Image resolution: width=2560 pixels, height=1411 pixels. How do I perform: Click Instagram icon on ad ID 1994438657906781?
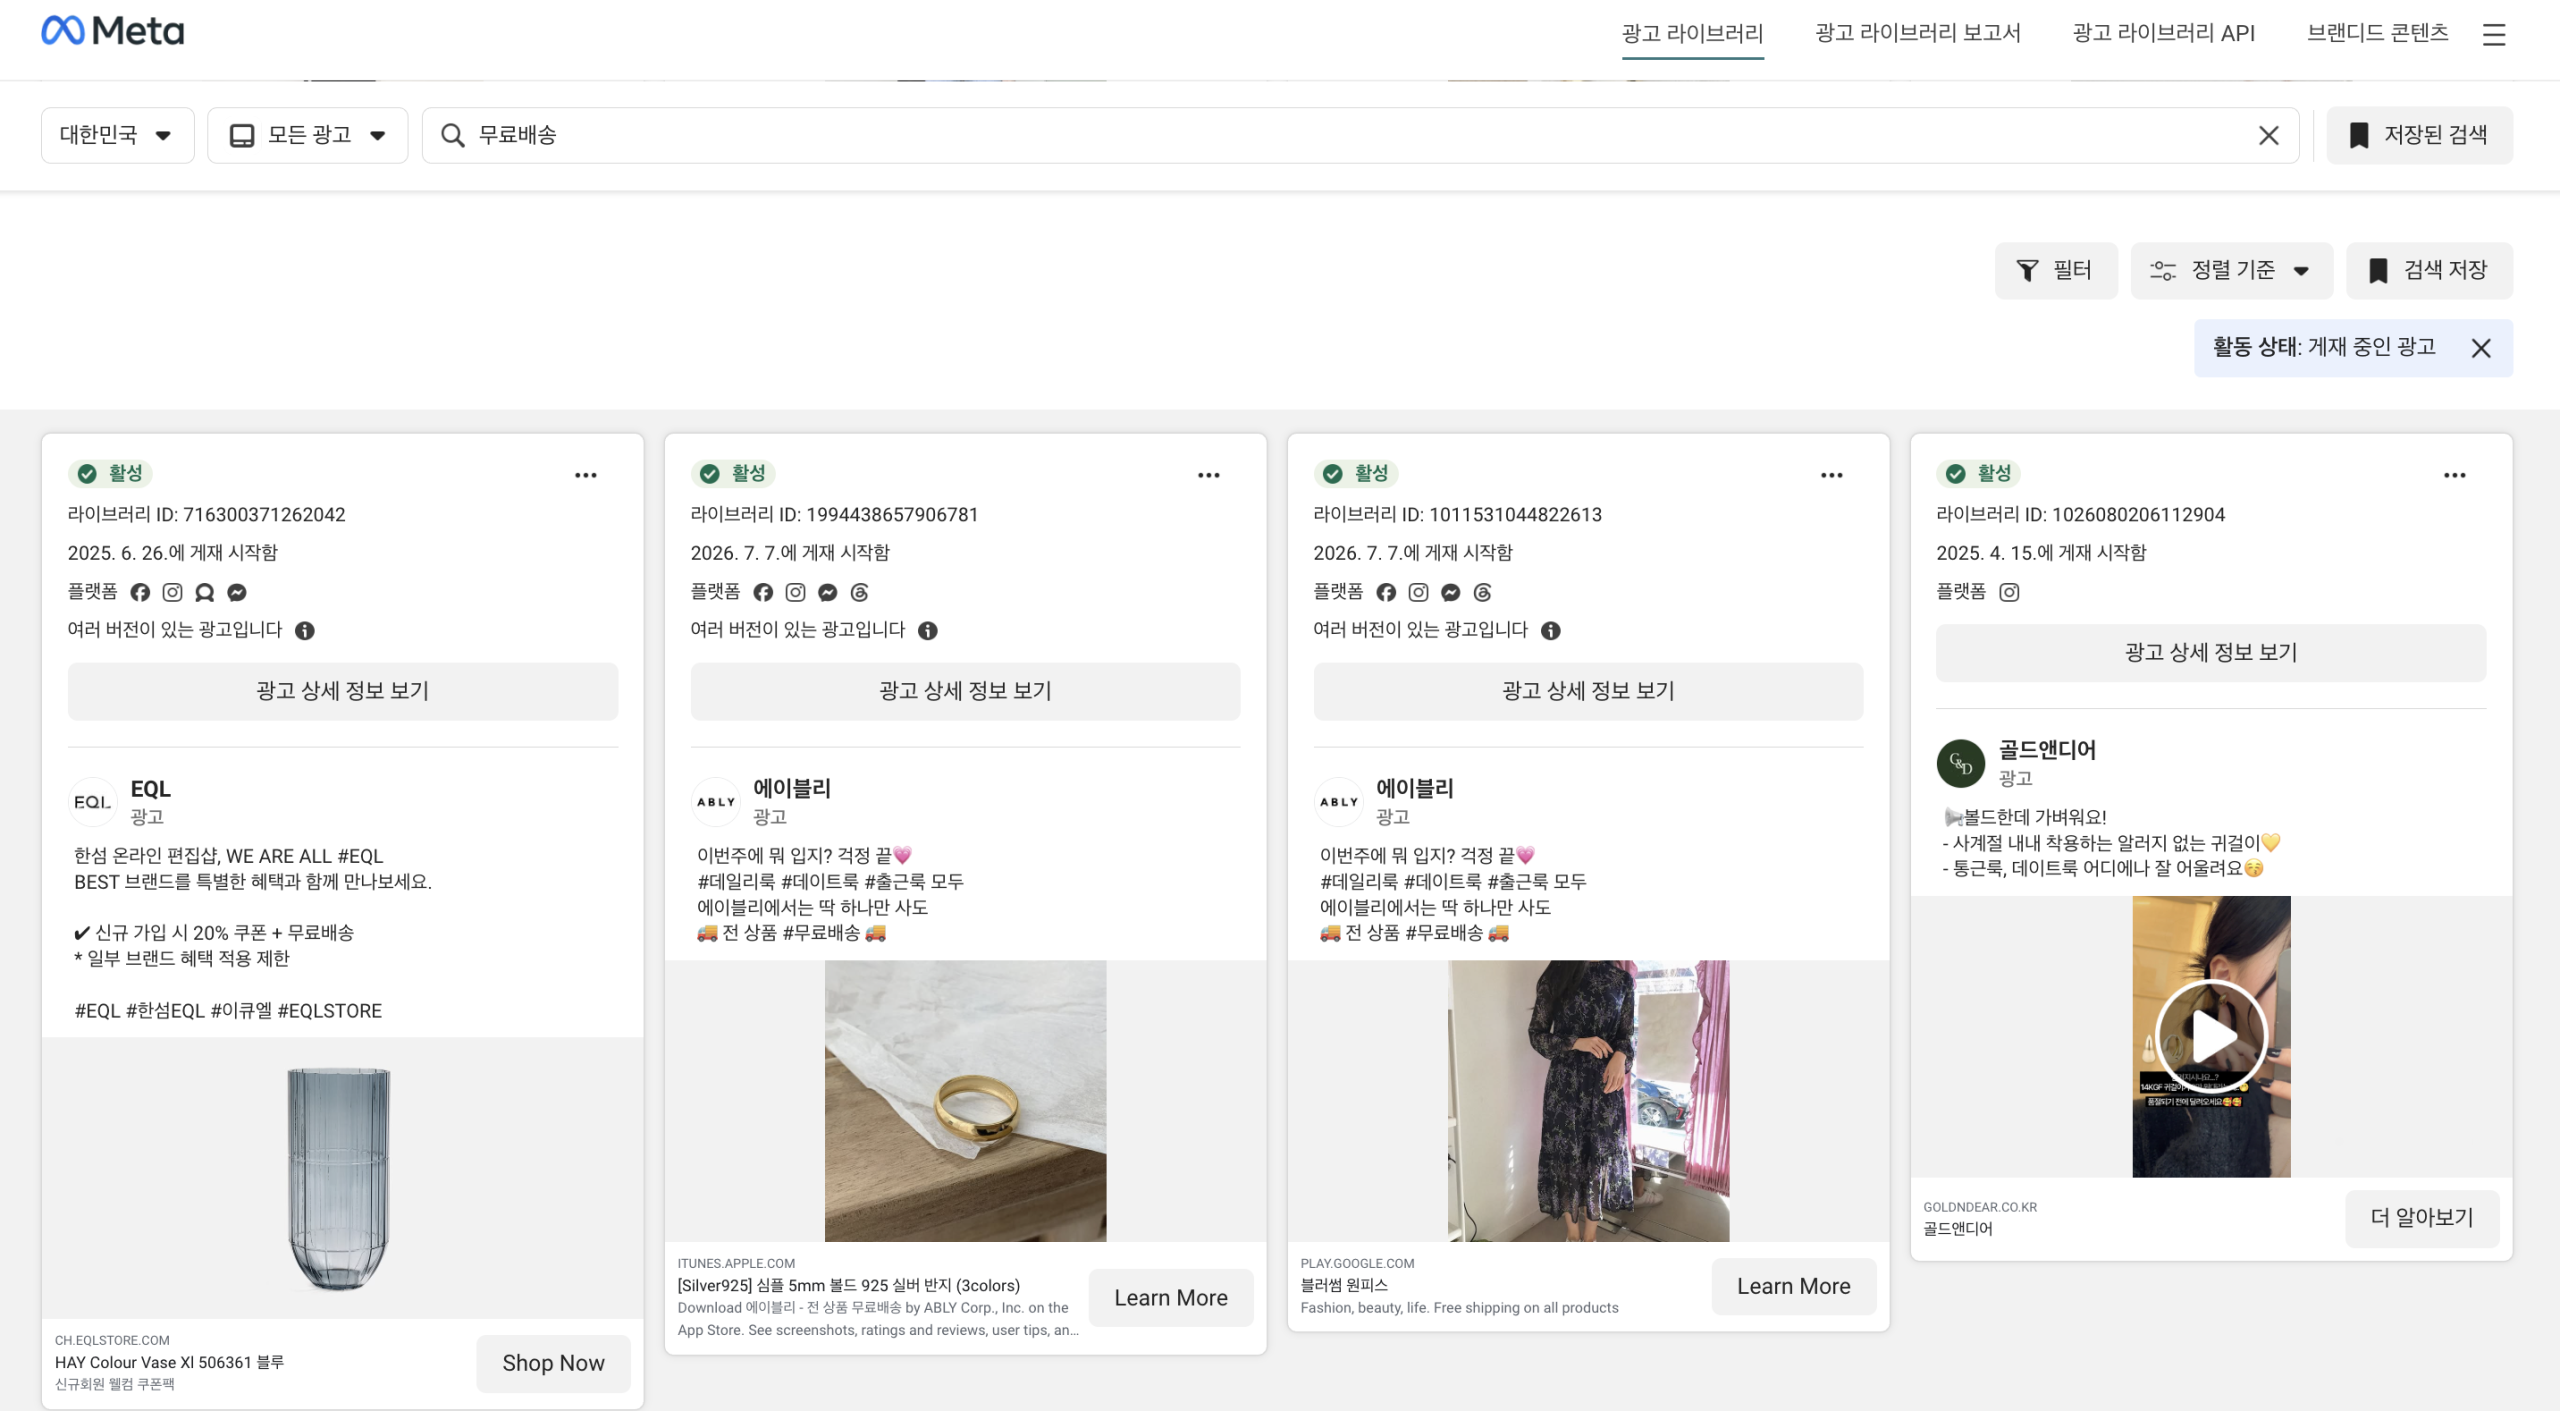[x=795, y=593]
